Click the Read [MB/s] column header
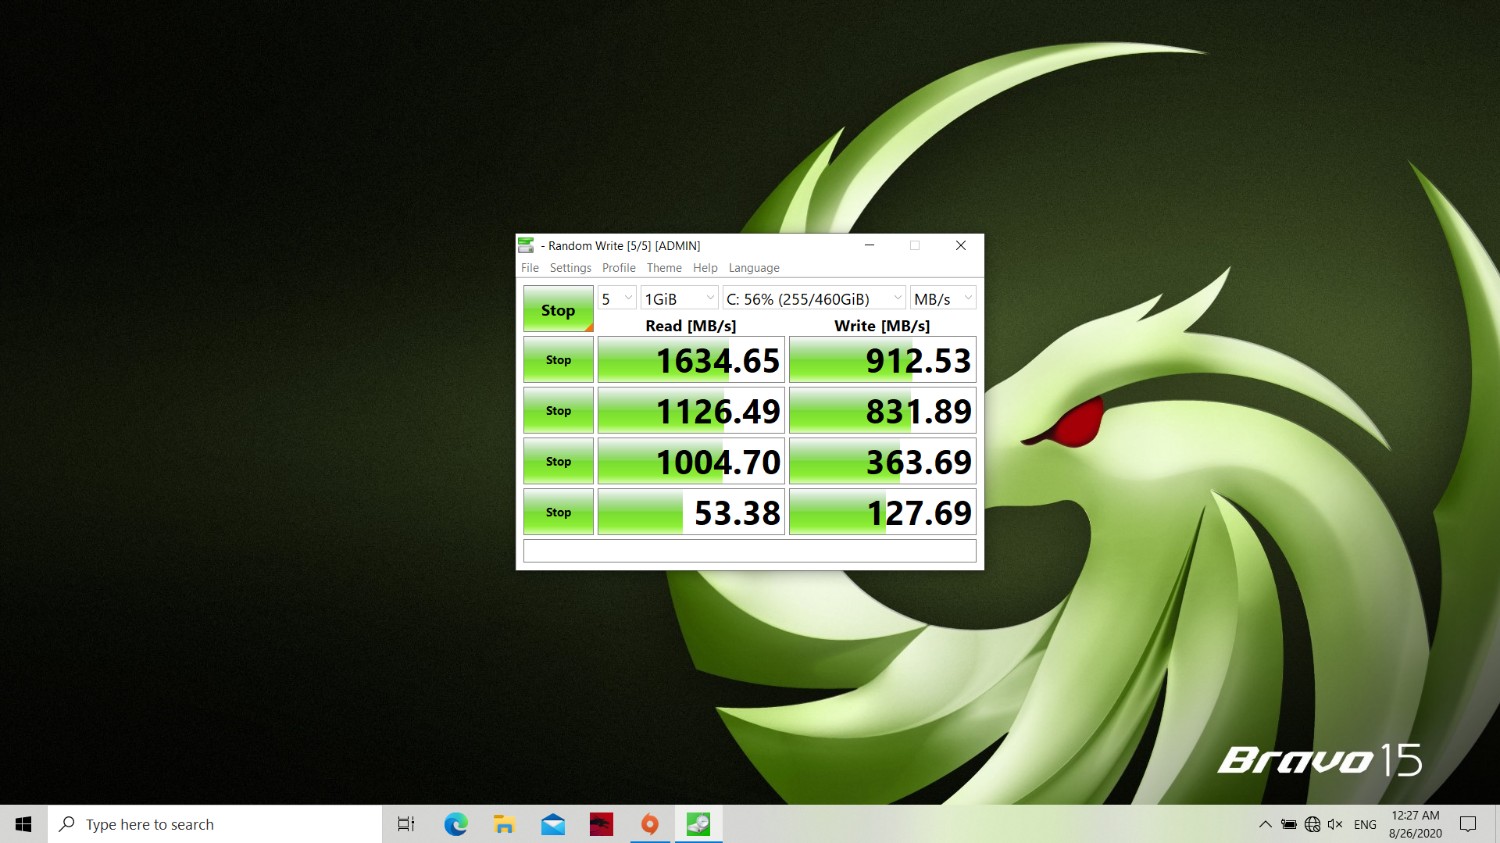 pyautogui.click(x=691, y=326)
